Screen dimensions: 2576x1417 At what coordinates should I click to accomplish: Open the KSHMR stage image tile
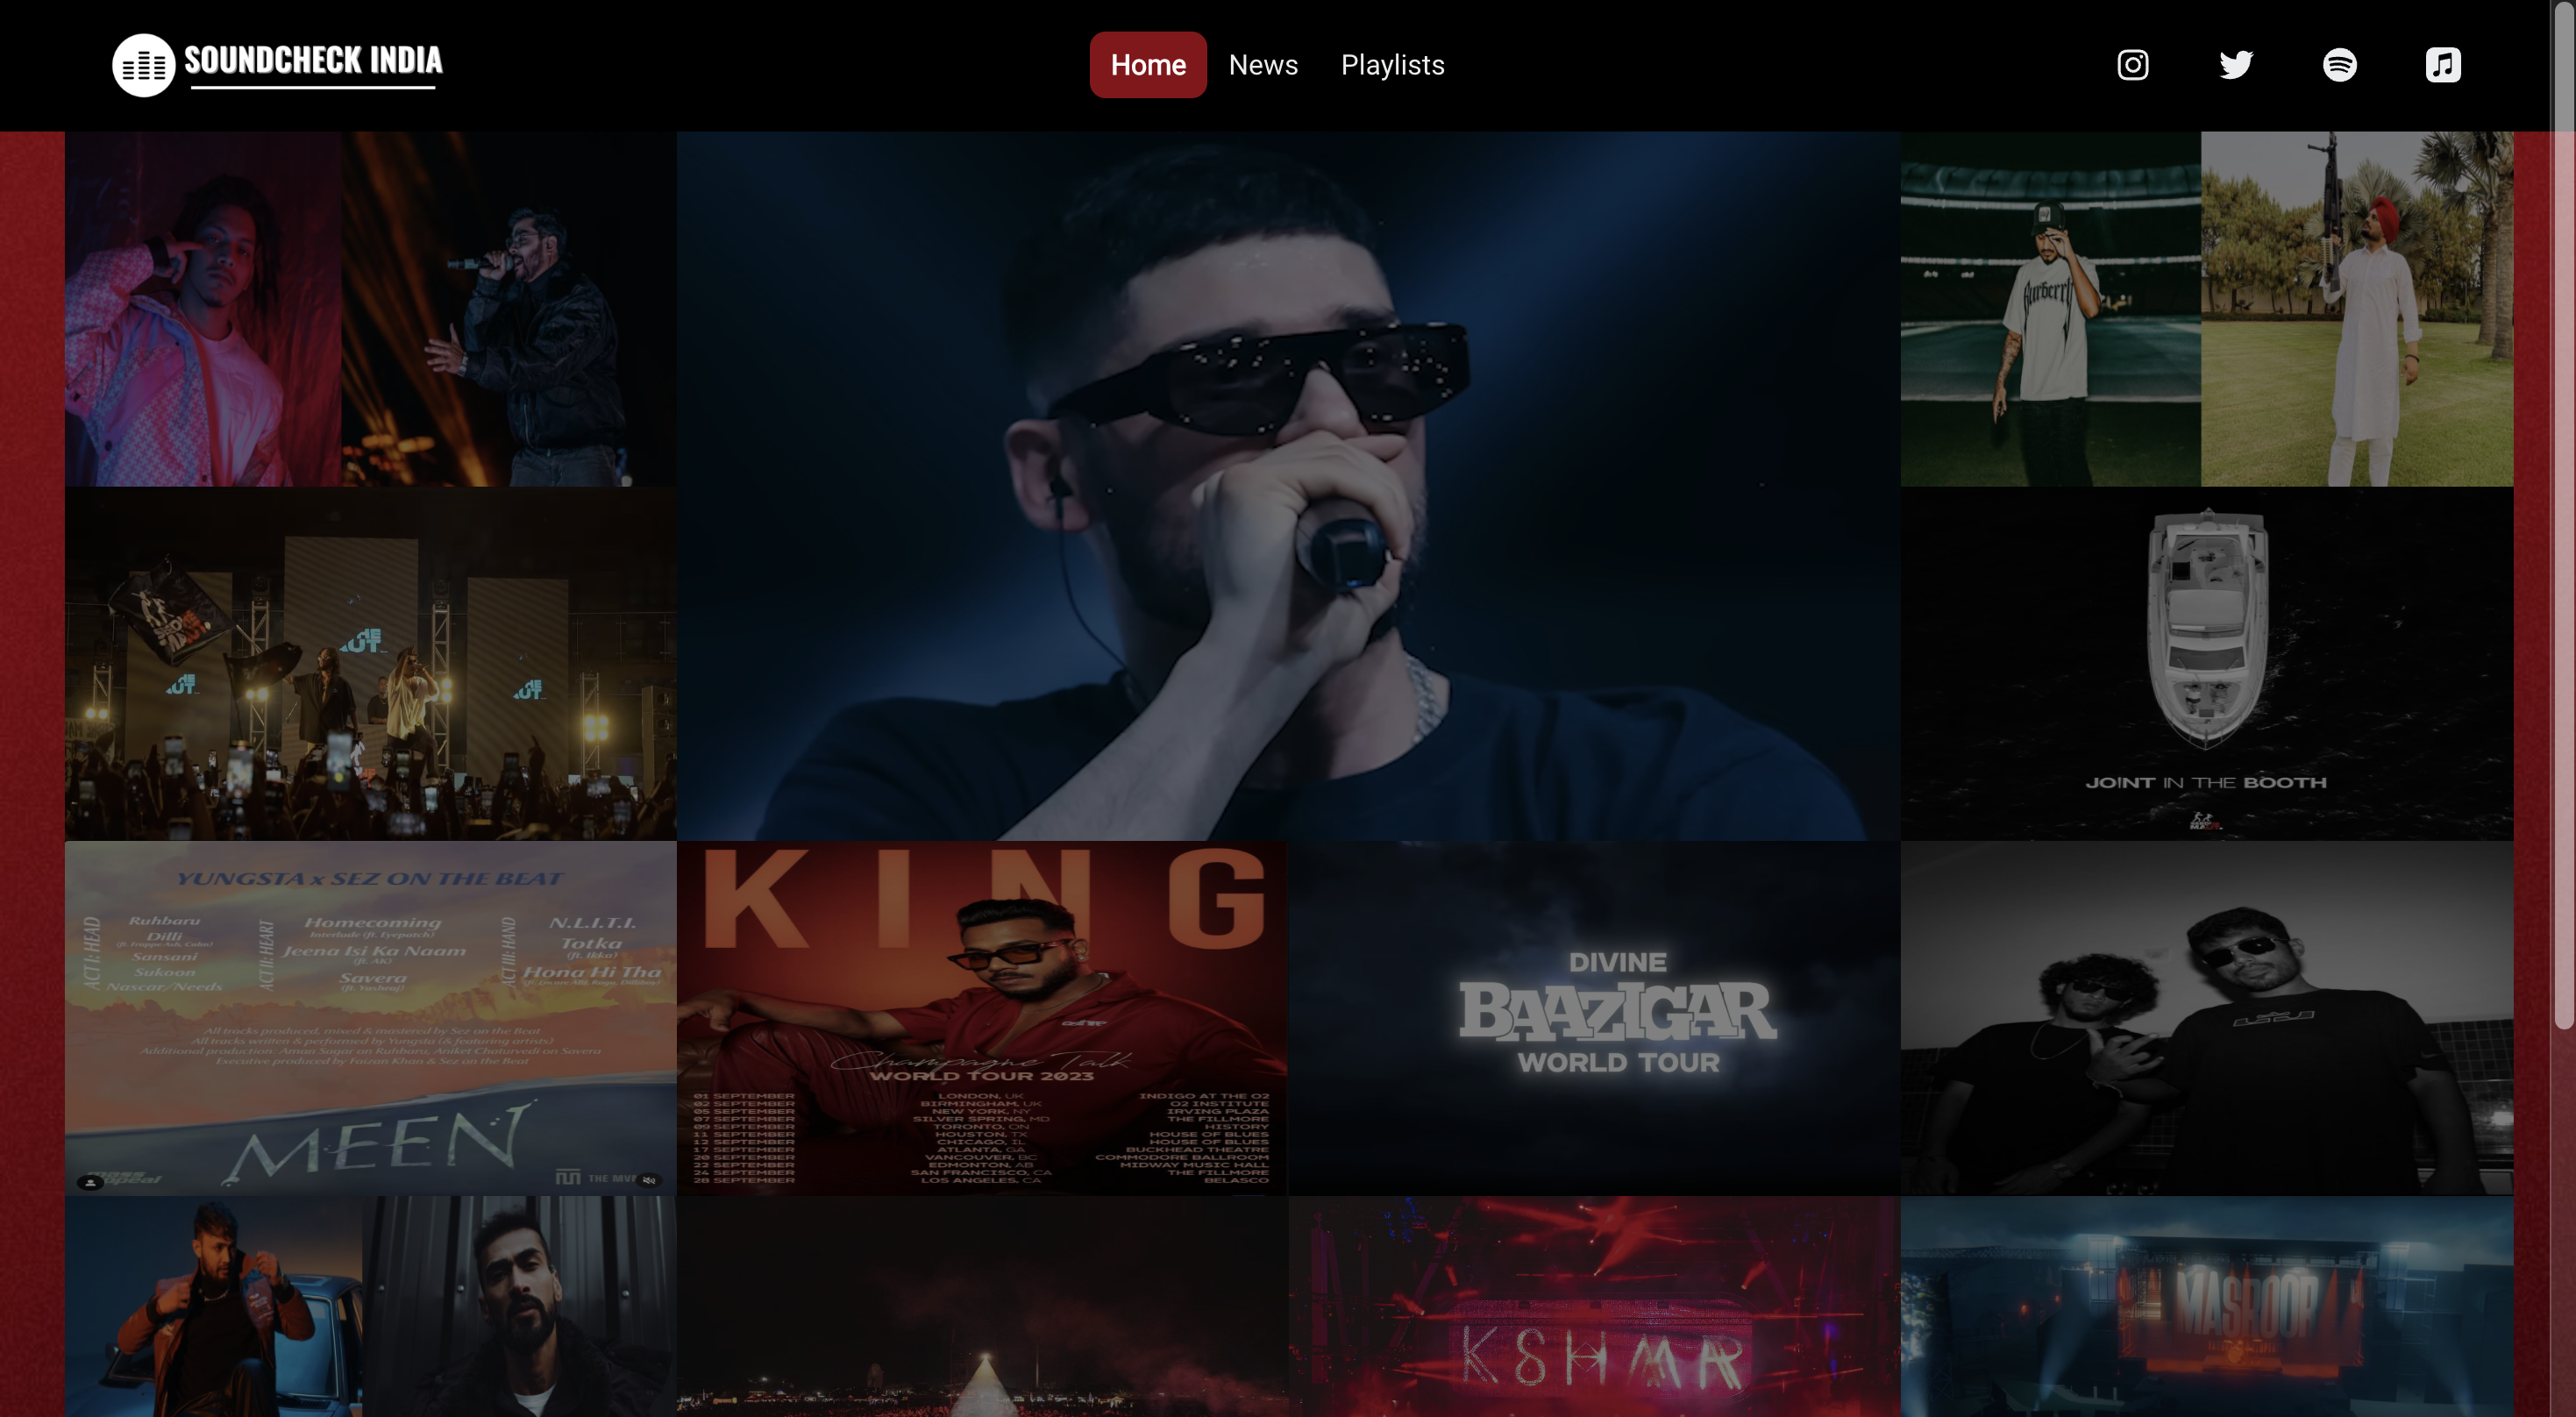pos(1594,1306)
